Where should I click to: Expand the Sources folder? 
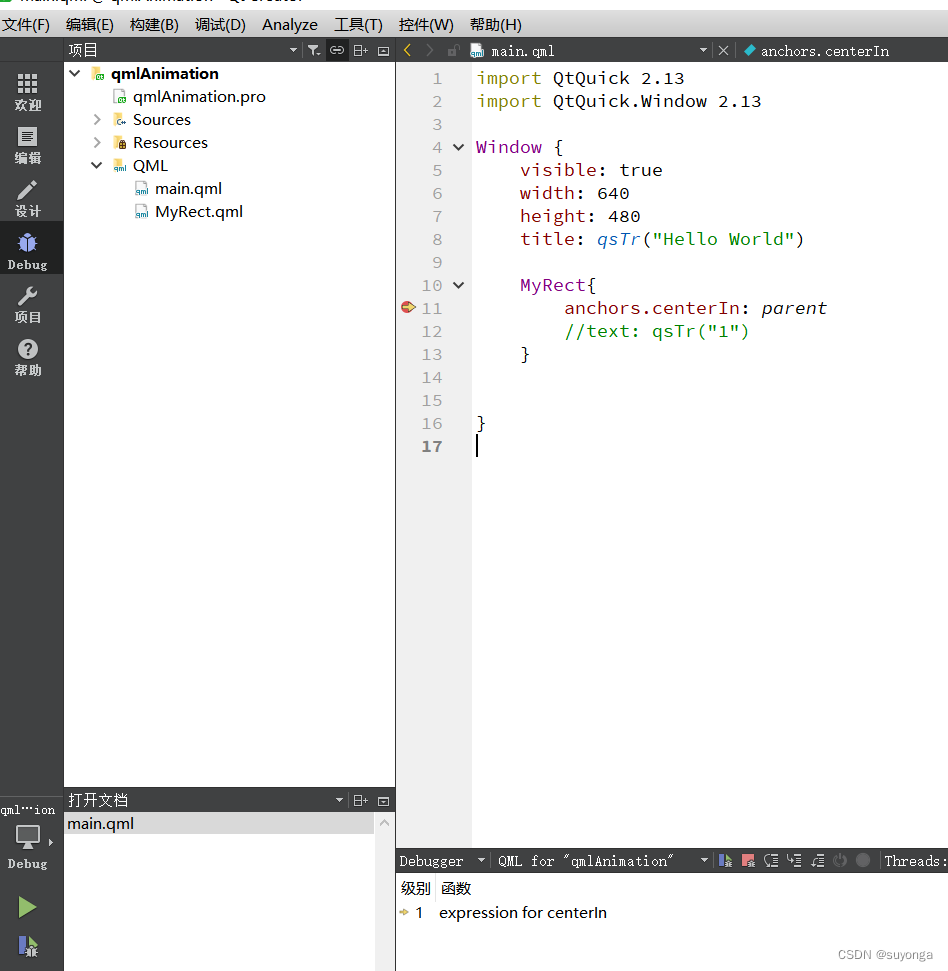[x=97, y=119]
